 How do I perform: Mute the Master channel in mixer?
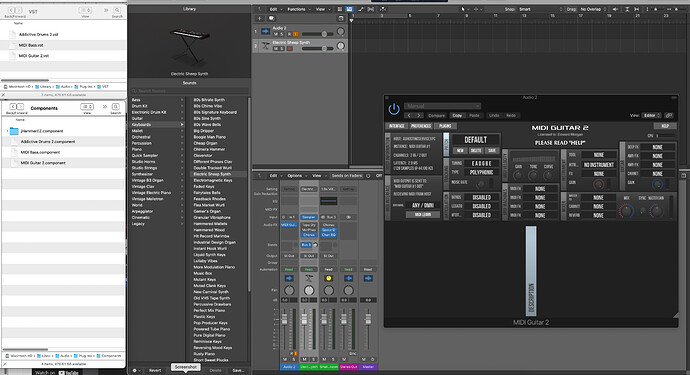pyautogui.click(x=364, y=360)
